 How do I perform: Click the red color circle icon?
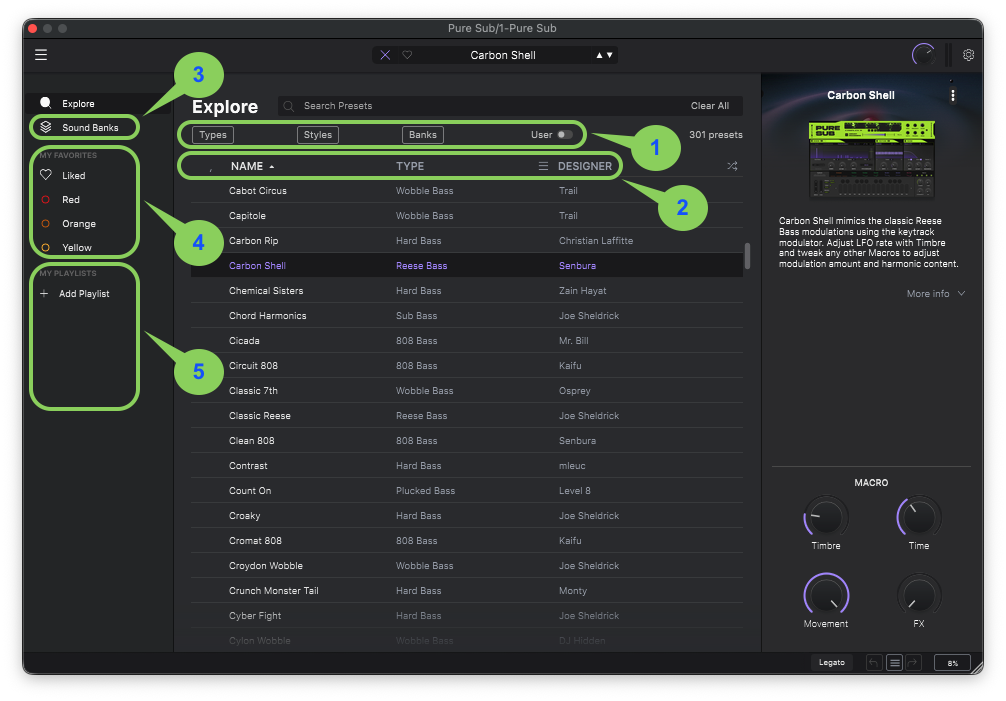pyautogui.click(x=46, y=199)
